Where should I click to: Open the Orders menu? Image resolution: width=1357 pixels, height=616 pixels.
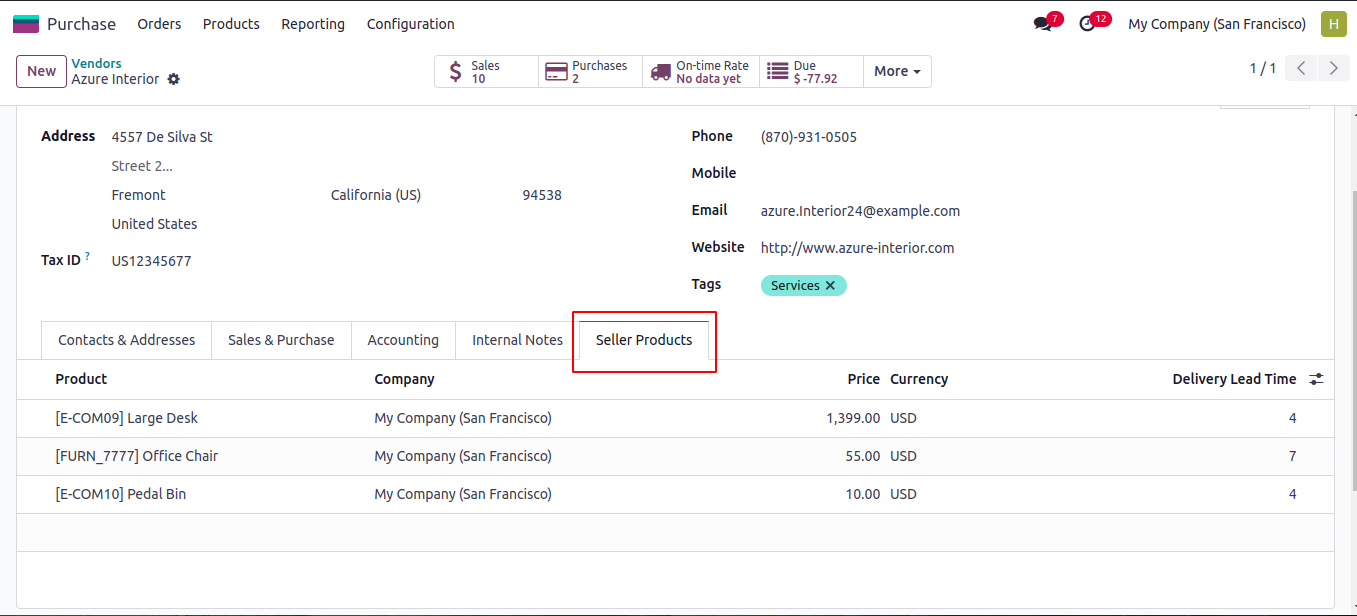pyautogui.click(x=159, y=24)
